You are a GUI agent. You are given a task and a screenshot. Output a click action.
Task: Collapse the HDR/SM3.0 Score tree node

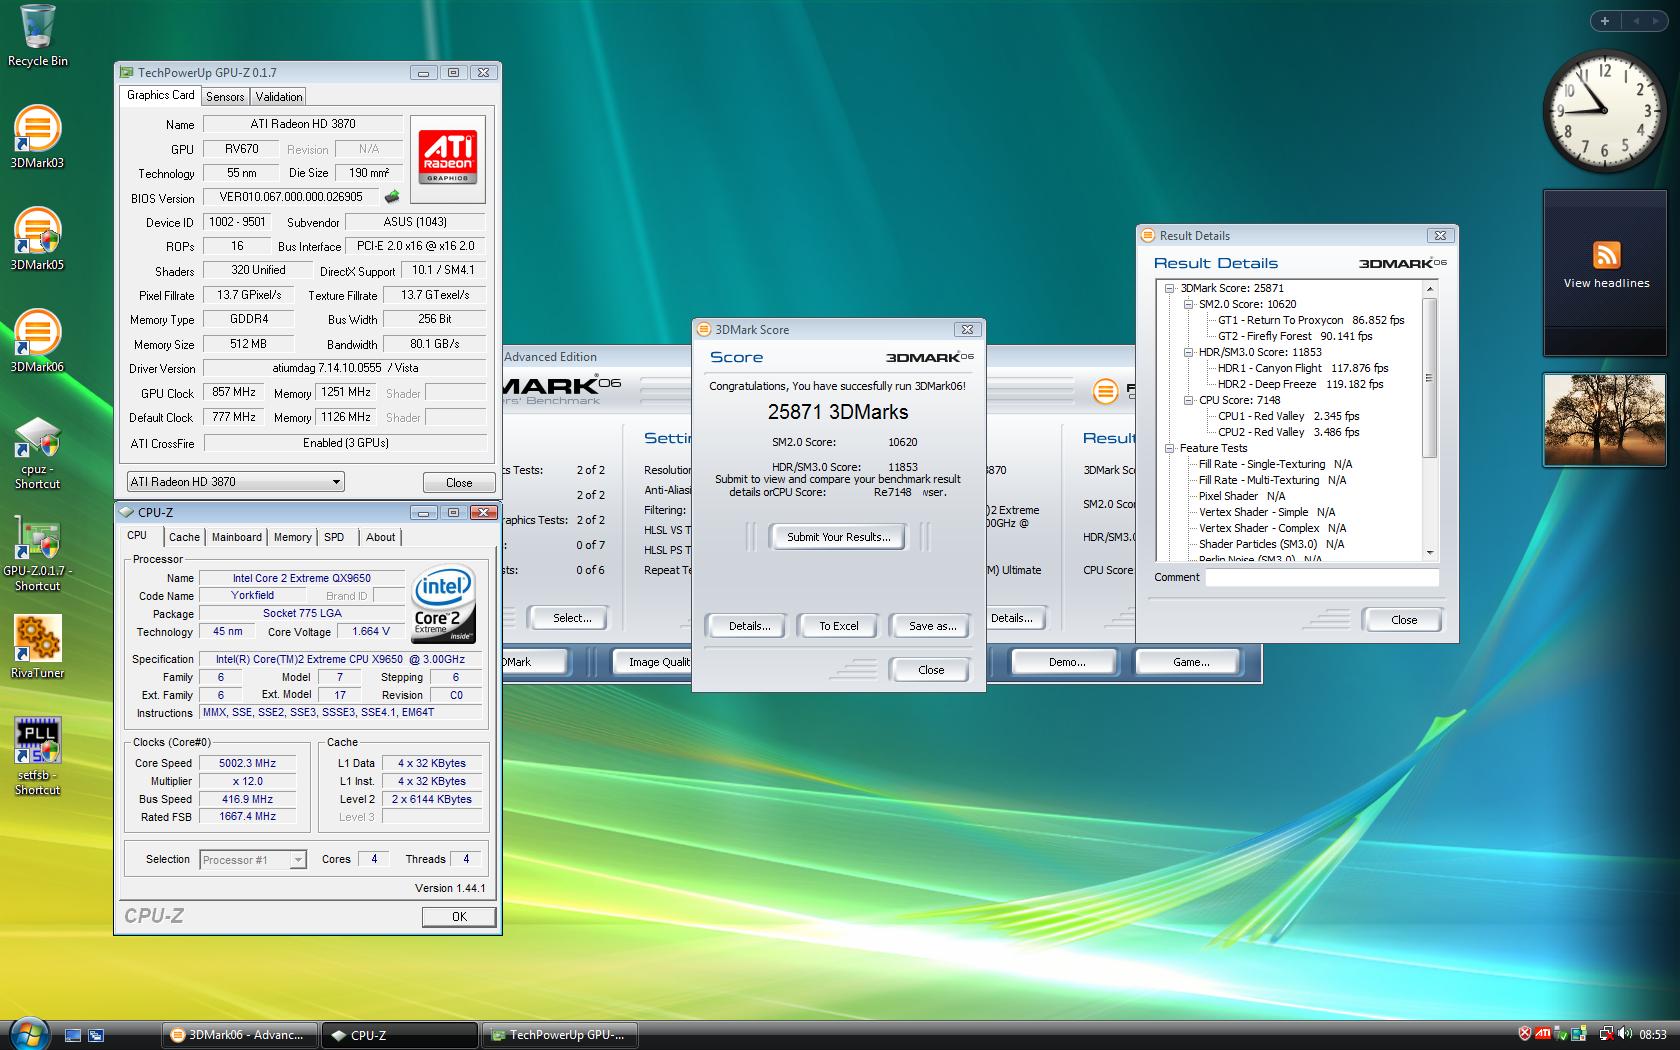1188,352
